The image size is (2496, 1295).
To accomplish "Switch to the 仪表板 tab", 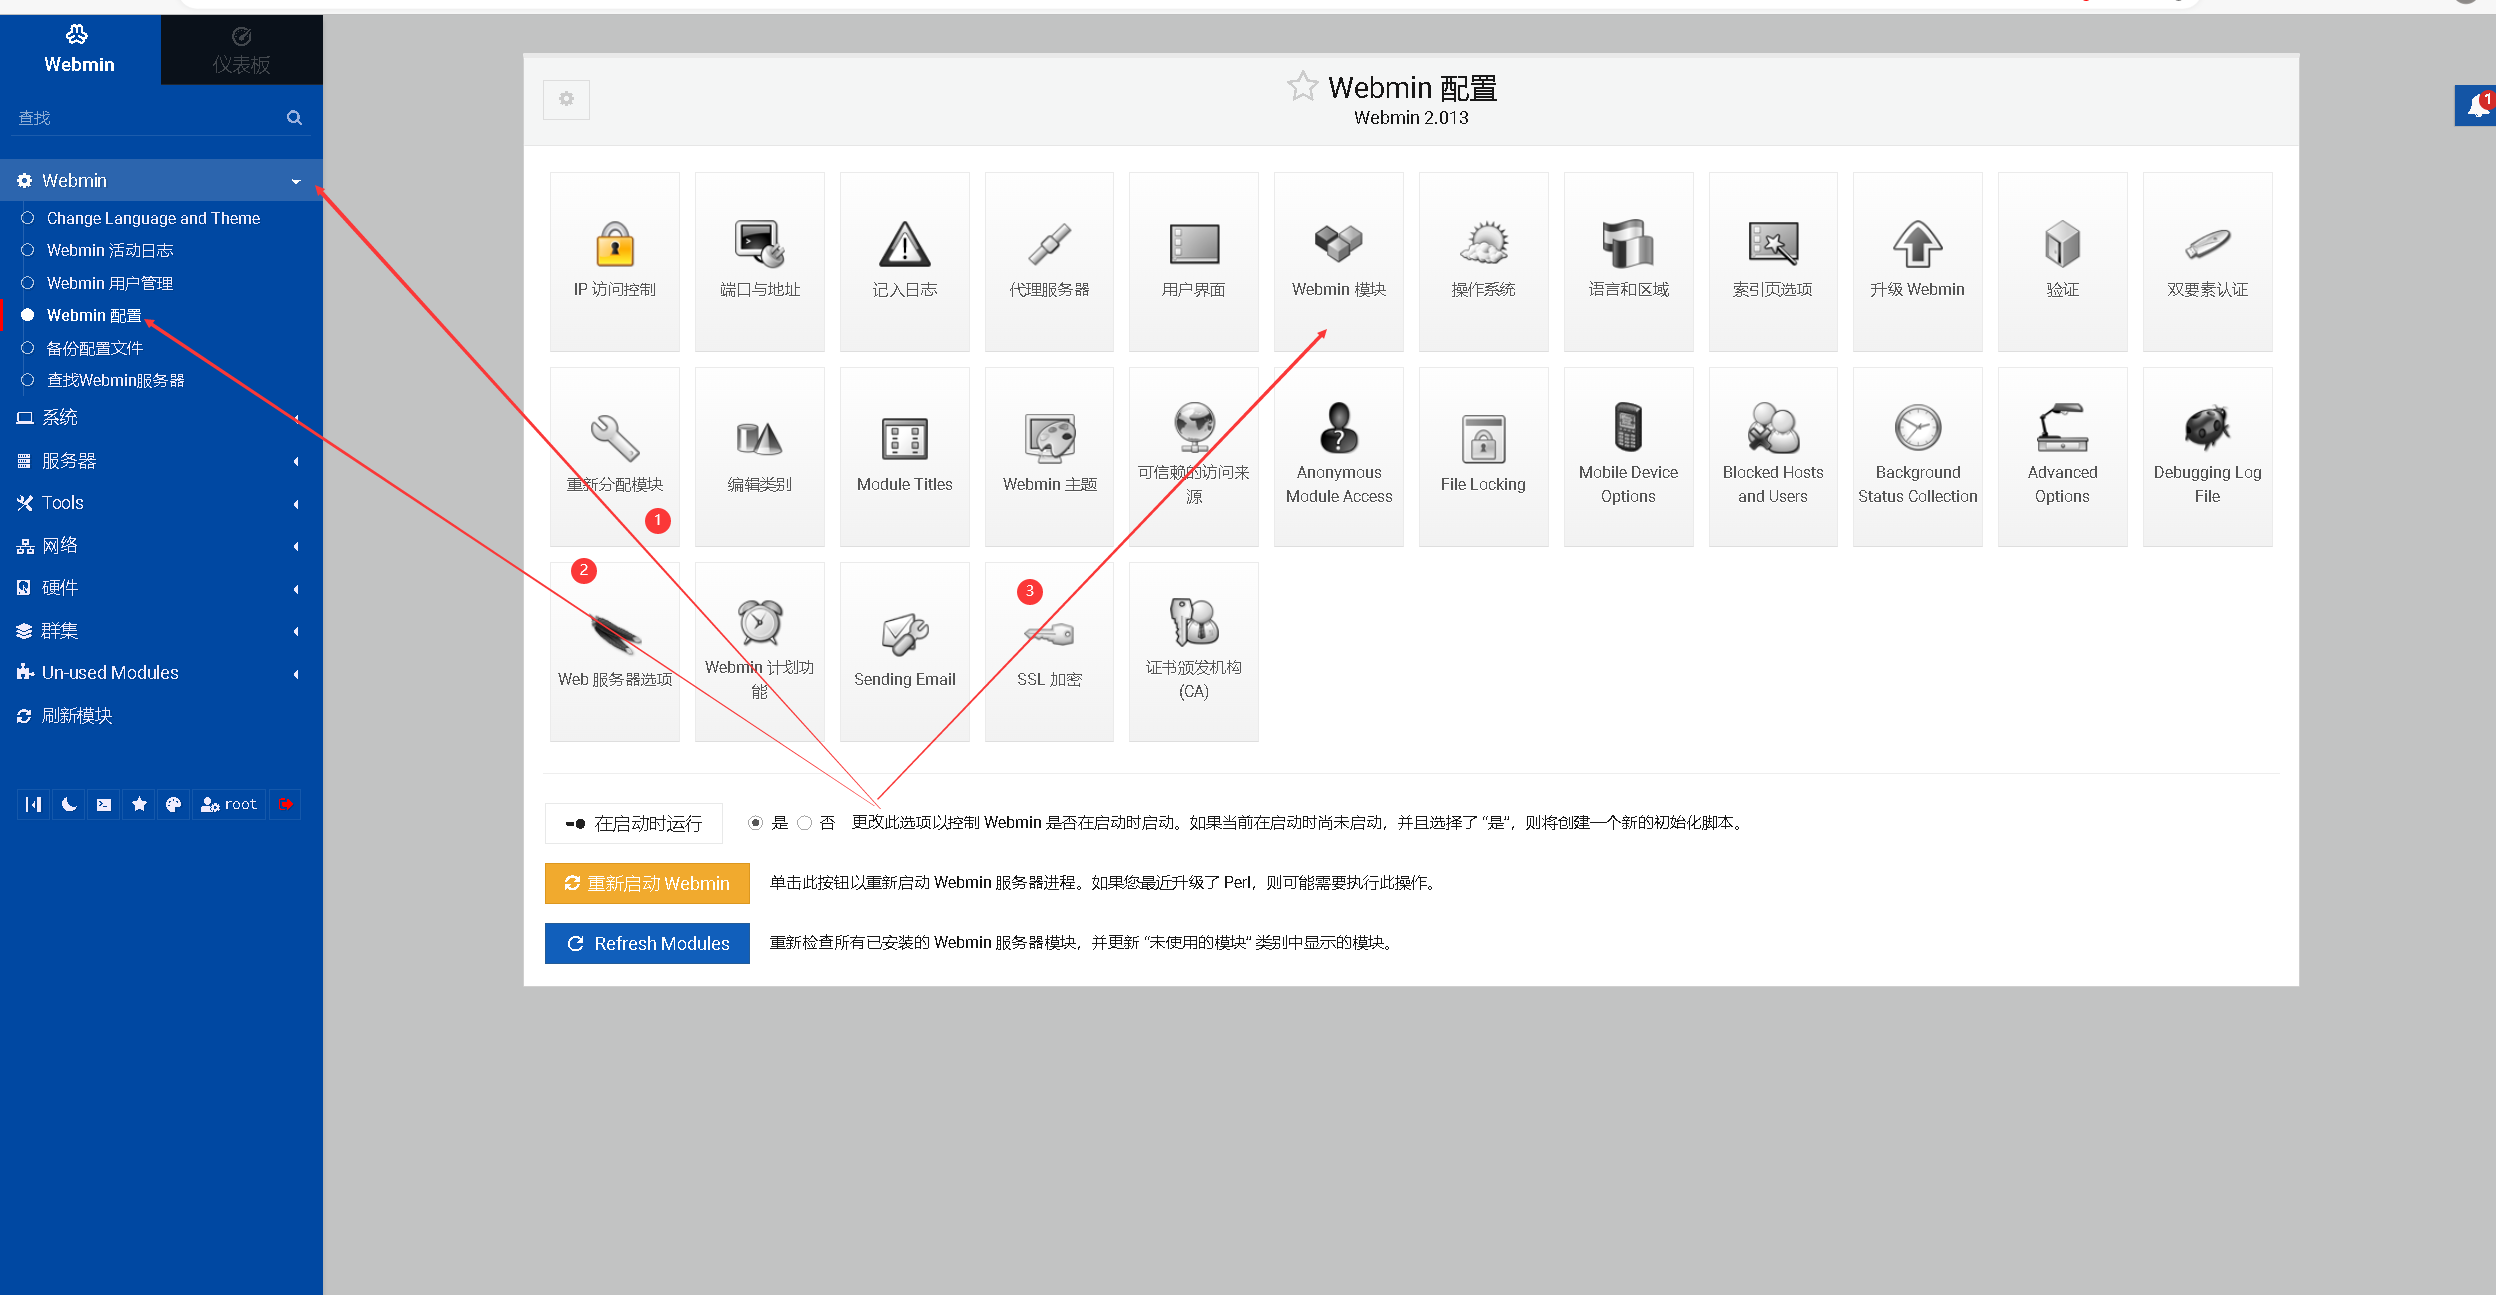I will click(x=241, y=50).
